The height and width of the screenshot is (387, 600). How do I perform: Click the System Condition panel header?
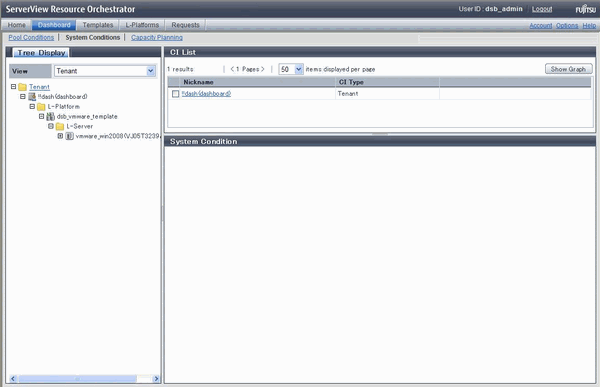click(380, 141)
